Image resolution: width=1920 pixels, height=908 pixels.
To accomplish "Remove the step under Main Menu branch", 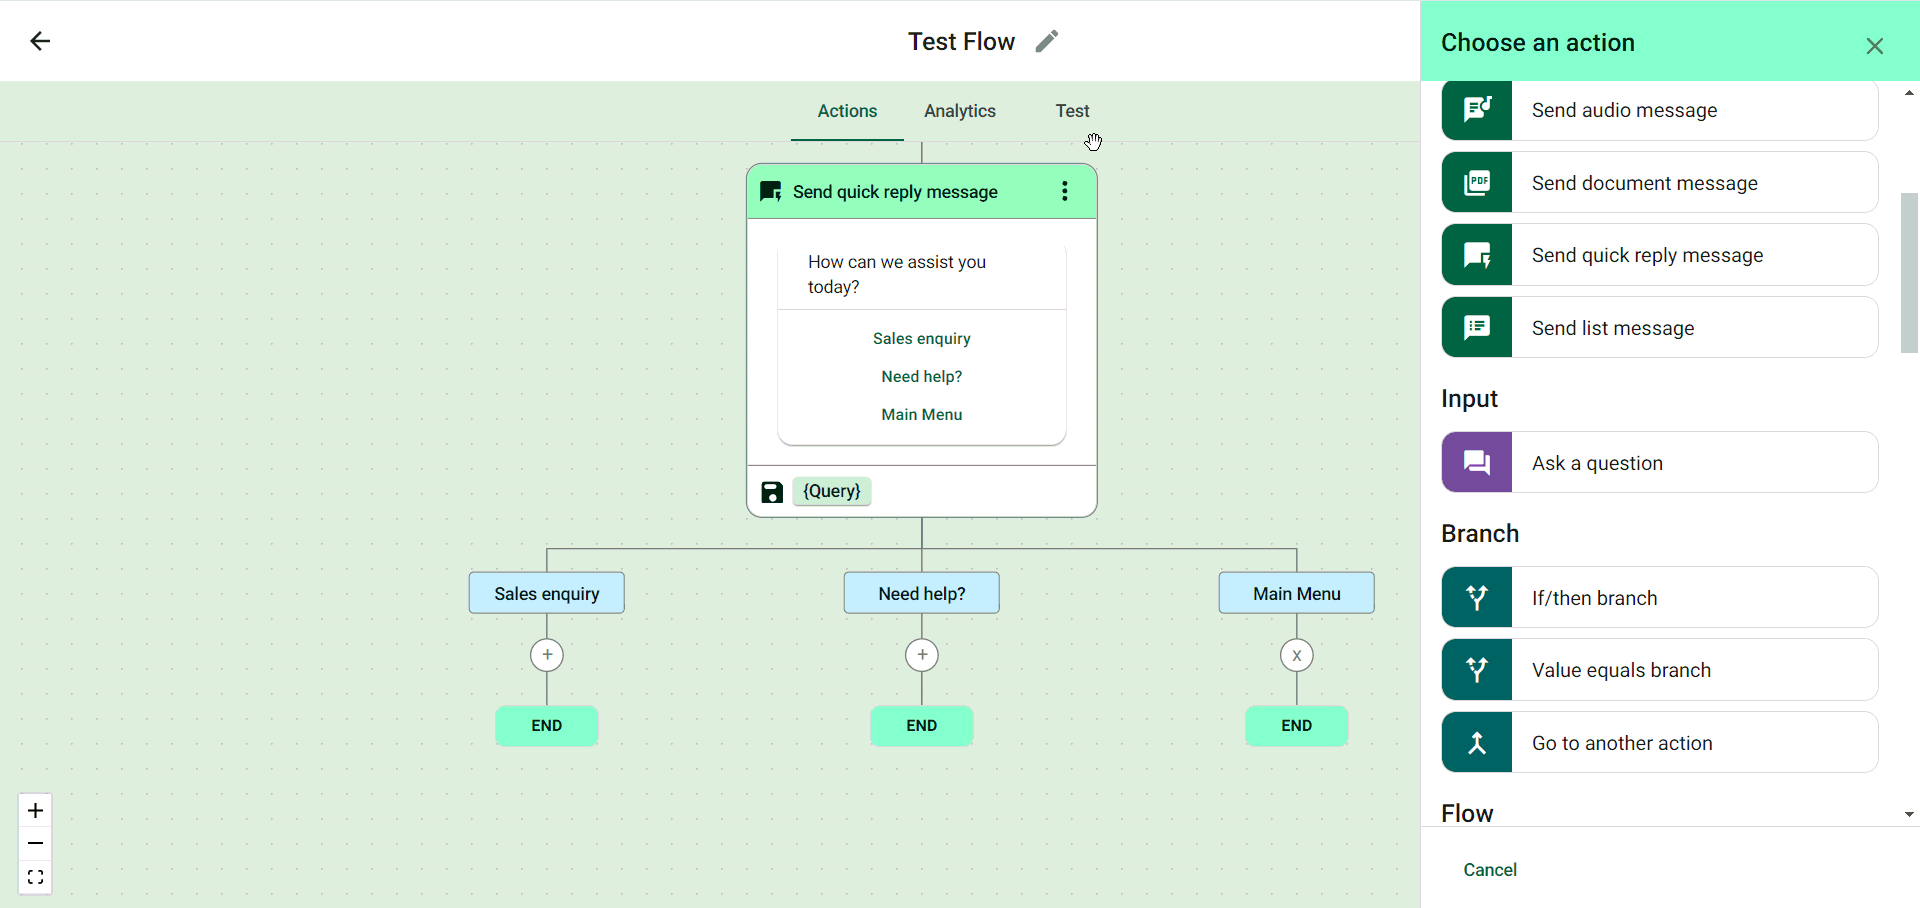I will click(1297, 655).
